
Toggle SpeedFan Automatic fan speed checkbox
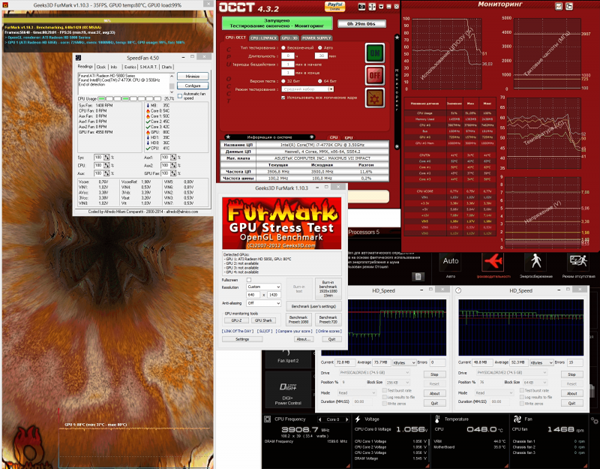click(180, 96)
